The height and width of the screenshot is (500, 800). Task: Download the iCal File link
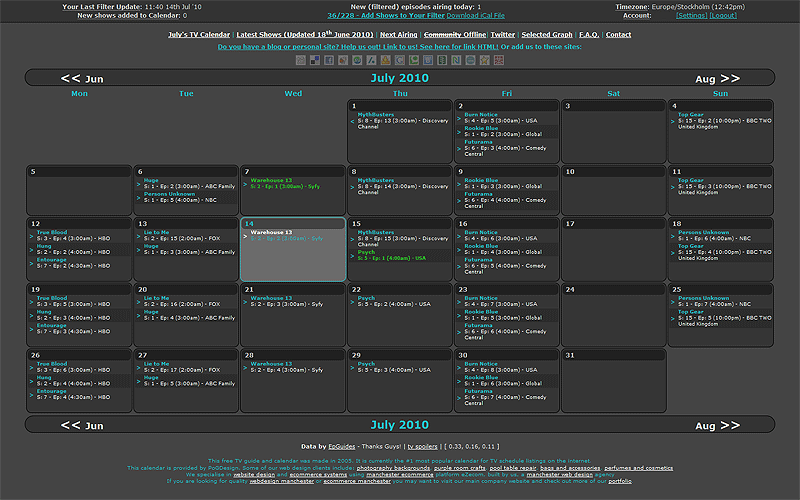point(476,15)
